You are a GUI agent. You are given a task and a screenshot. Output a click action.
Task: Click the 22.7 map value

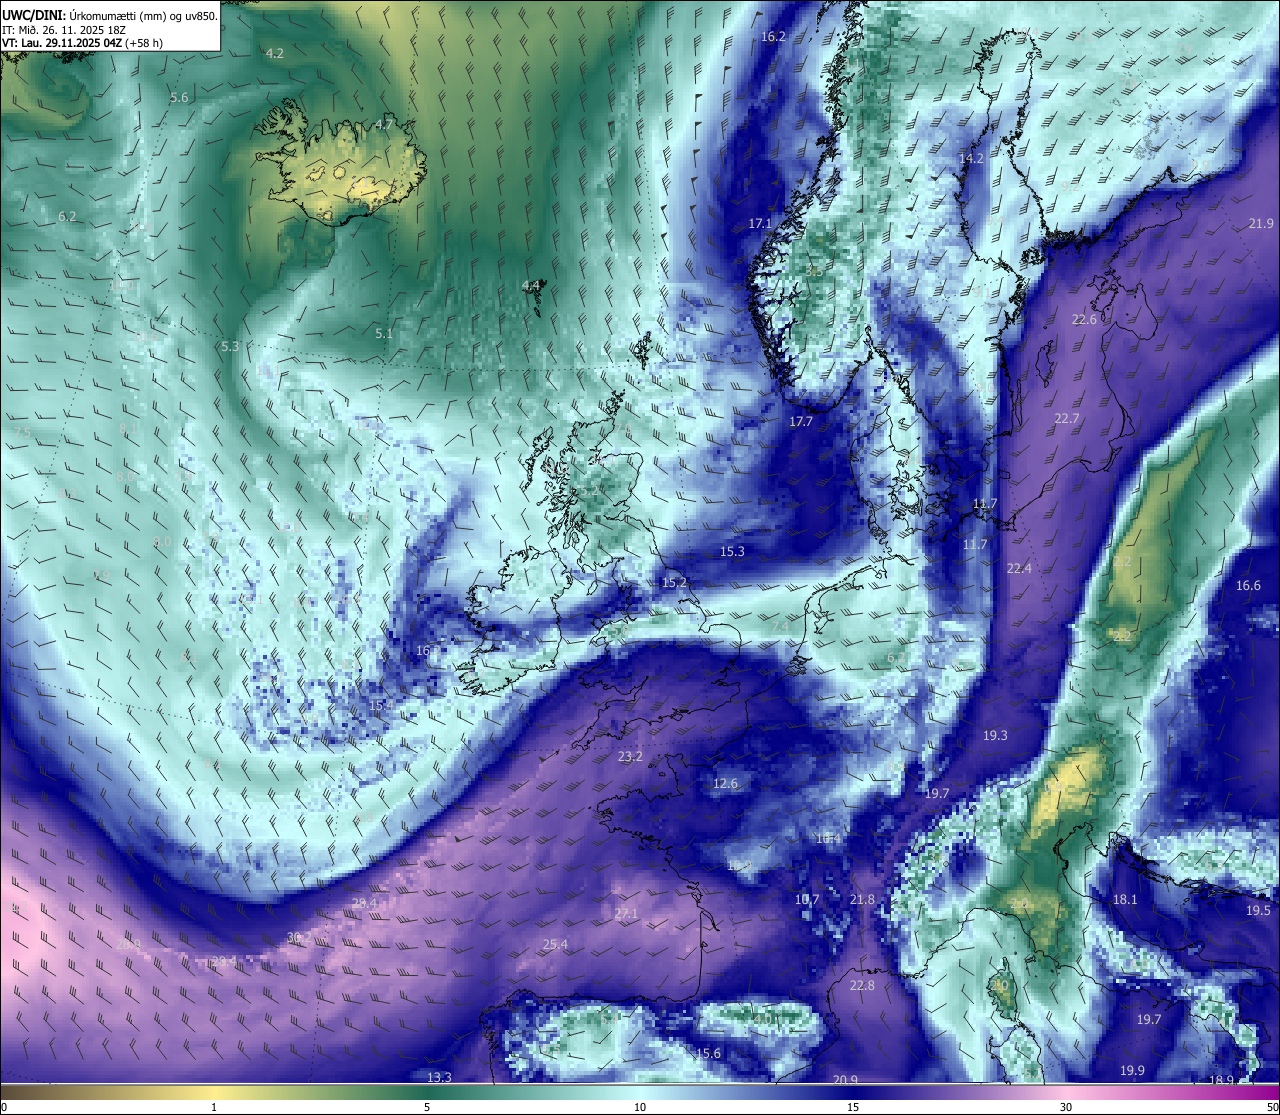click(x=1067, y=419)
